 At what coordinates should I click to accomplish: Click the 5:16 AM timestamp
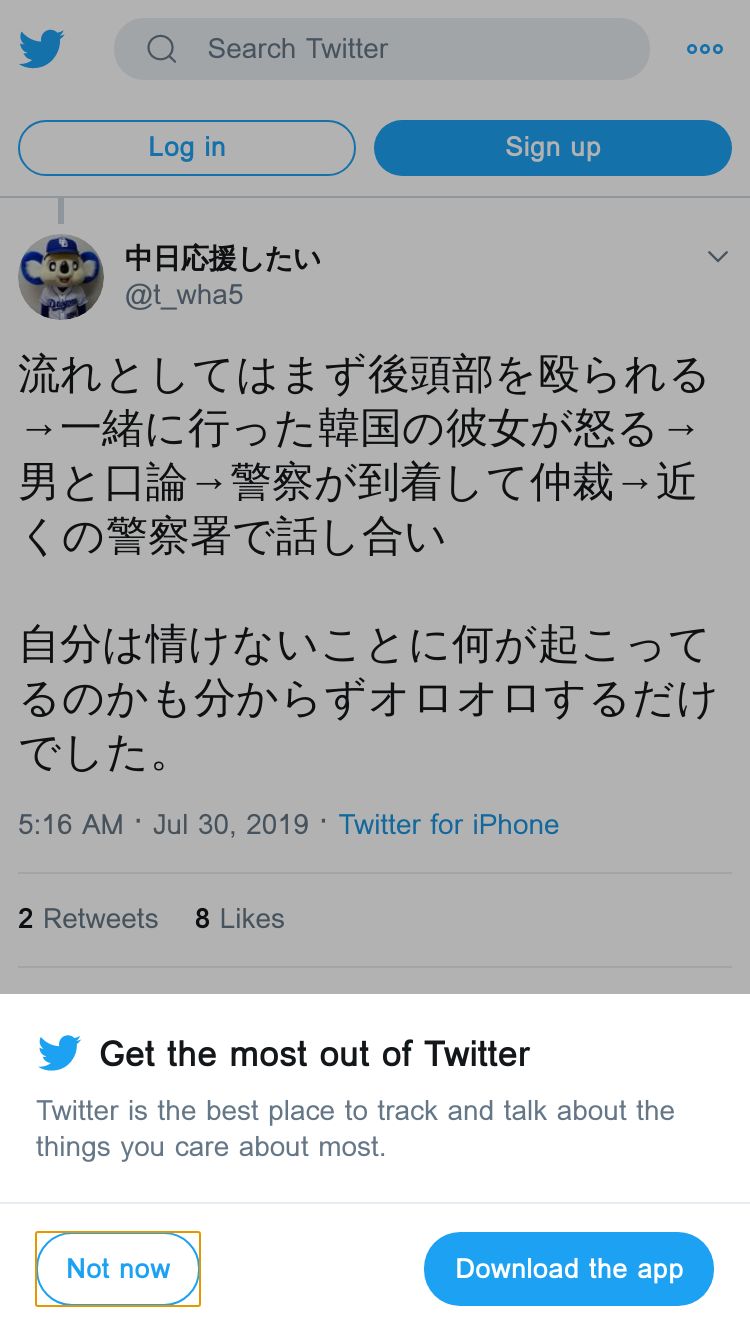point(70,825)
